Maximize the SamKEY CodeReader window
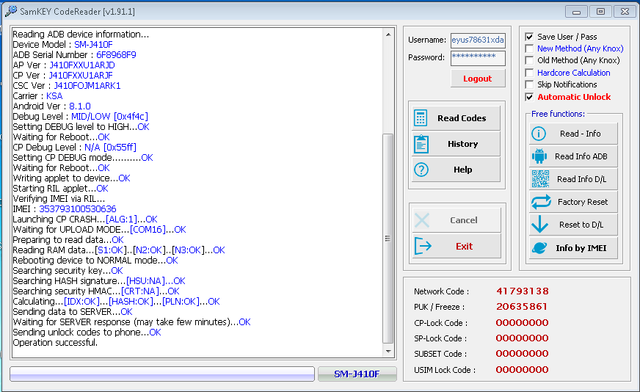 coord(601,11)
